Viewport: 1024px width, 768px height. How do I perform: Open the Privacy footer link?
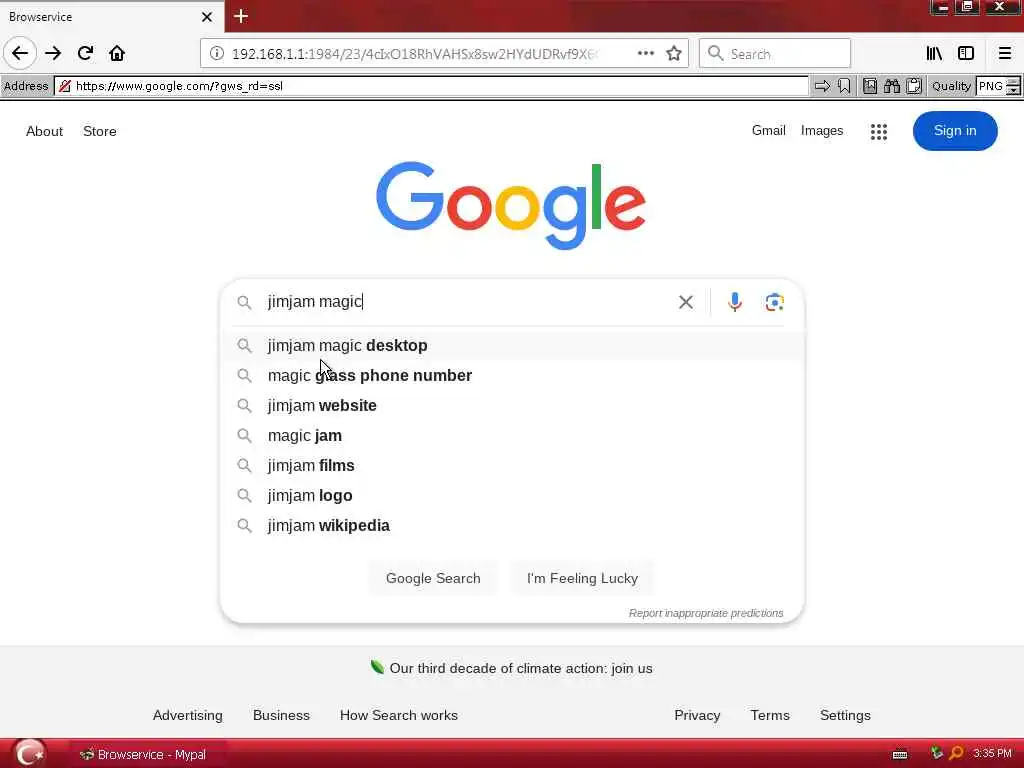coord(697,715)
